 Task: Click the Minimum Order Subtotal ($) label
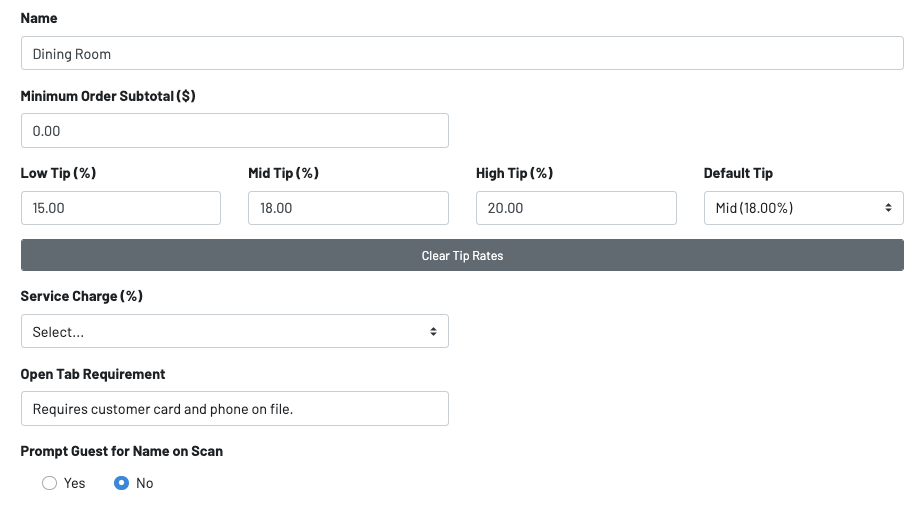click(108, 96)
